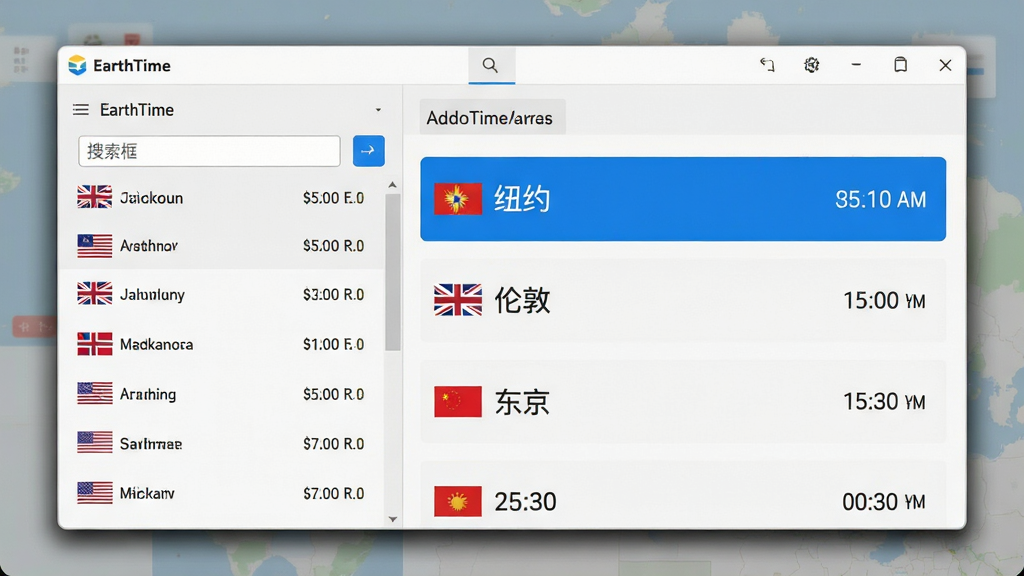Image resolution: width=1024 pixels, height=576 pixels.
Task: Click the scroll up arrow of list
Action: 392,185
